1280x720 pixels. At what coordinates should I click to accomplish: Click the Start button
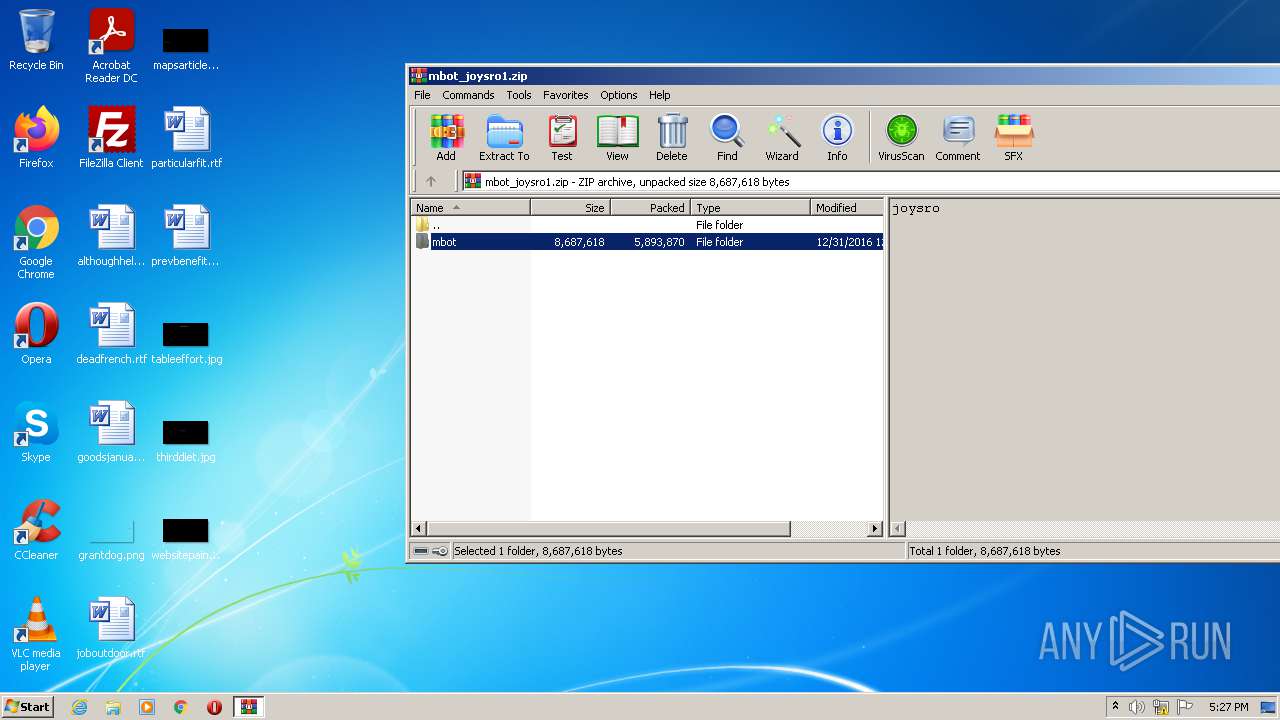(x=27, y=707)
